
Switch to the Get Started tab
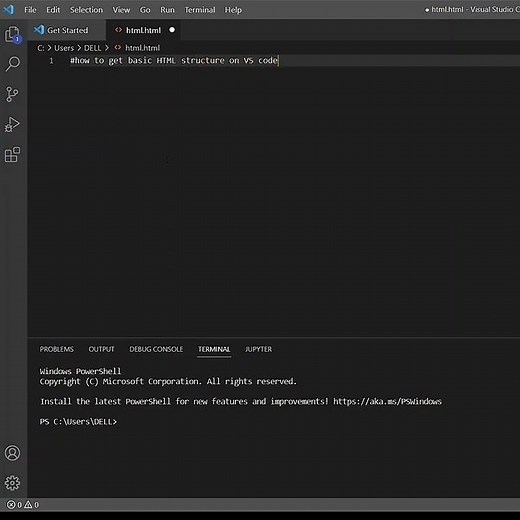click(x=67, y=30)
